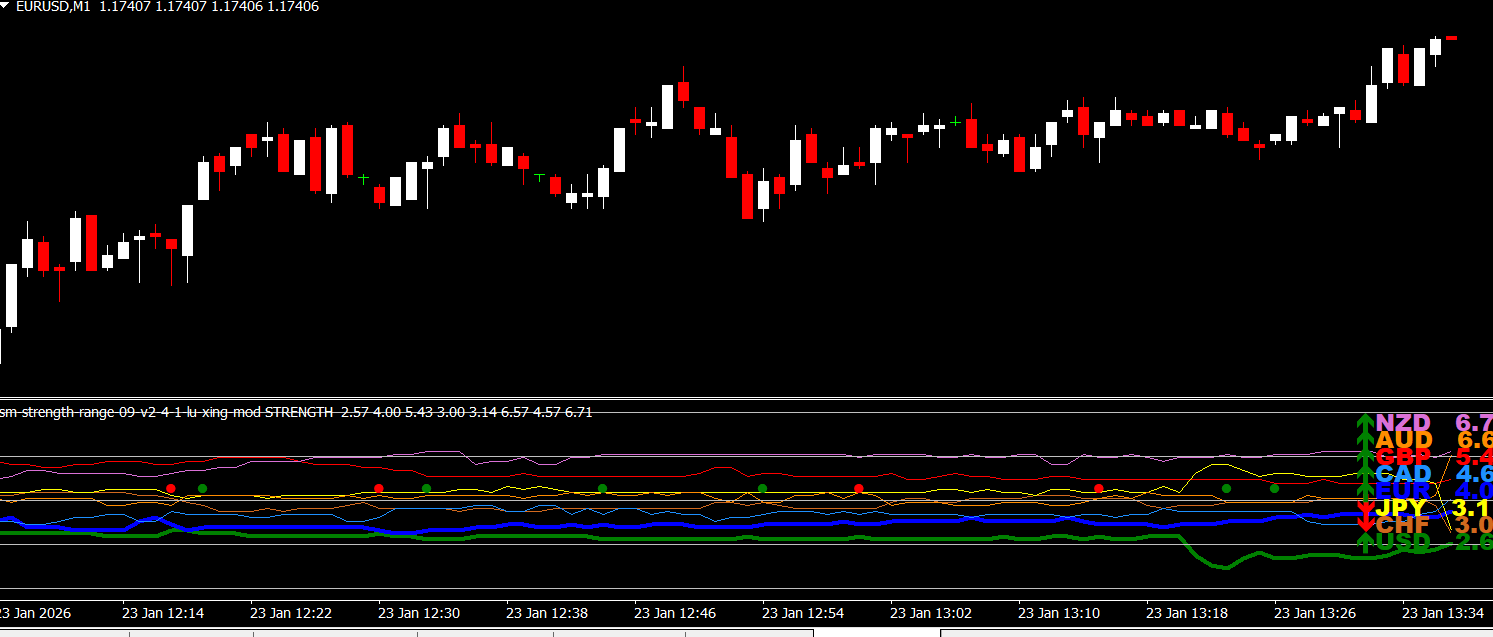Click the red down arrow beside CHF
This screenshot has width=1493, height=637.
coord(1365,525)
